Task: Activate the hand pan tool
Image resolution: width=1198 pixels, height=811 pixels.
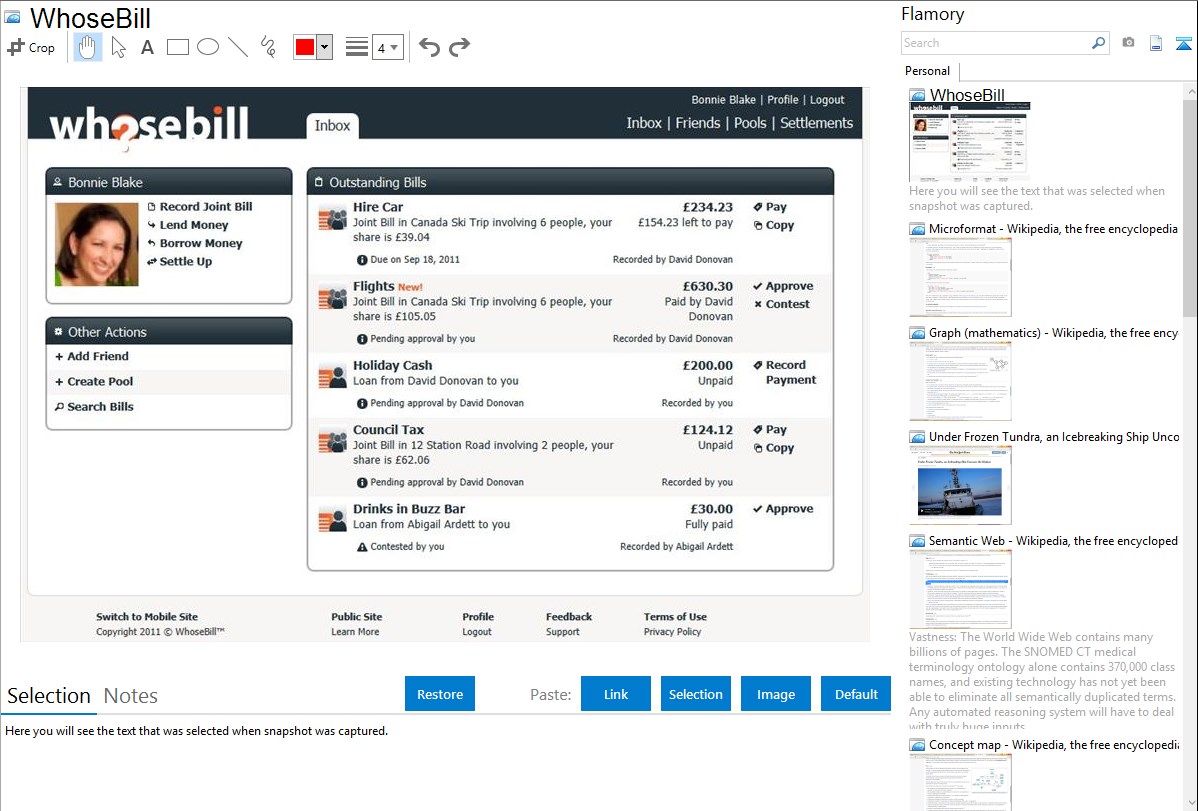Action: 88,47
